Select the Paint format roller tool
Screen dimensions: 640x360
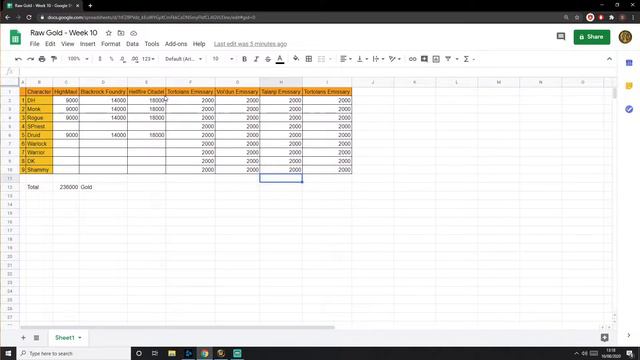pyautogui.click(x=54, y=59)
